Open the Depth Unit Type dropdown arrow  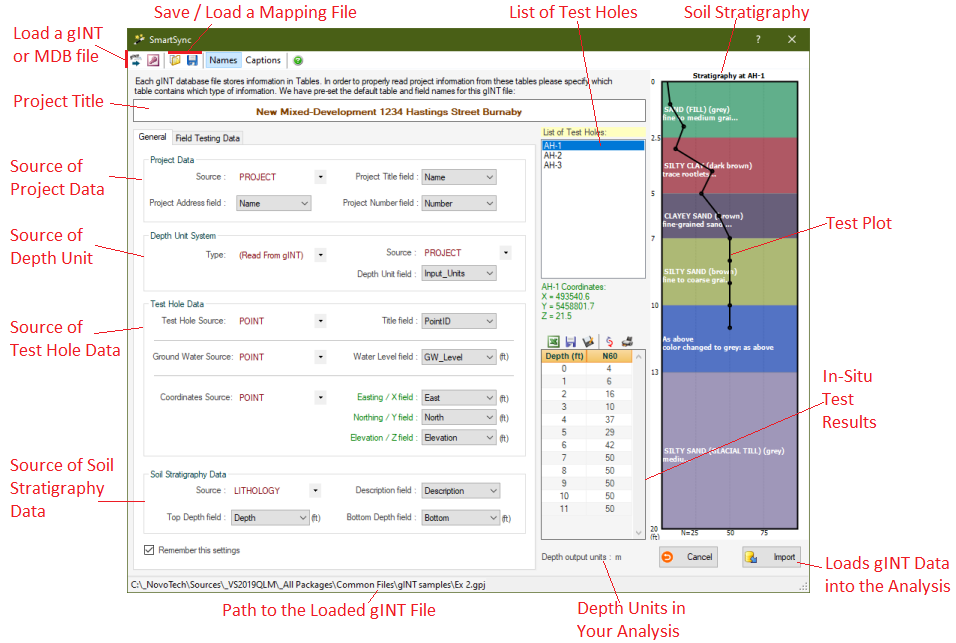click(x=321, y=255)
